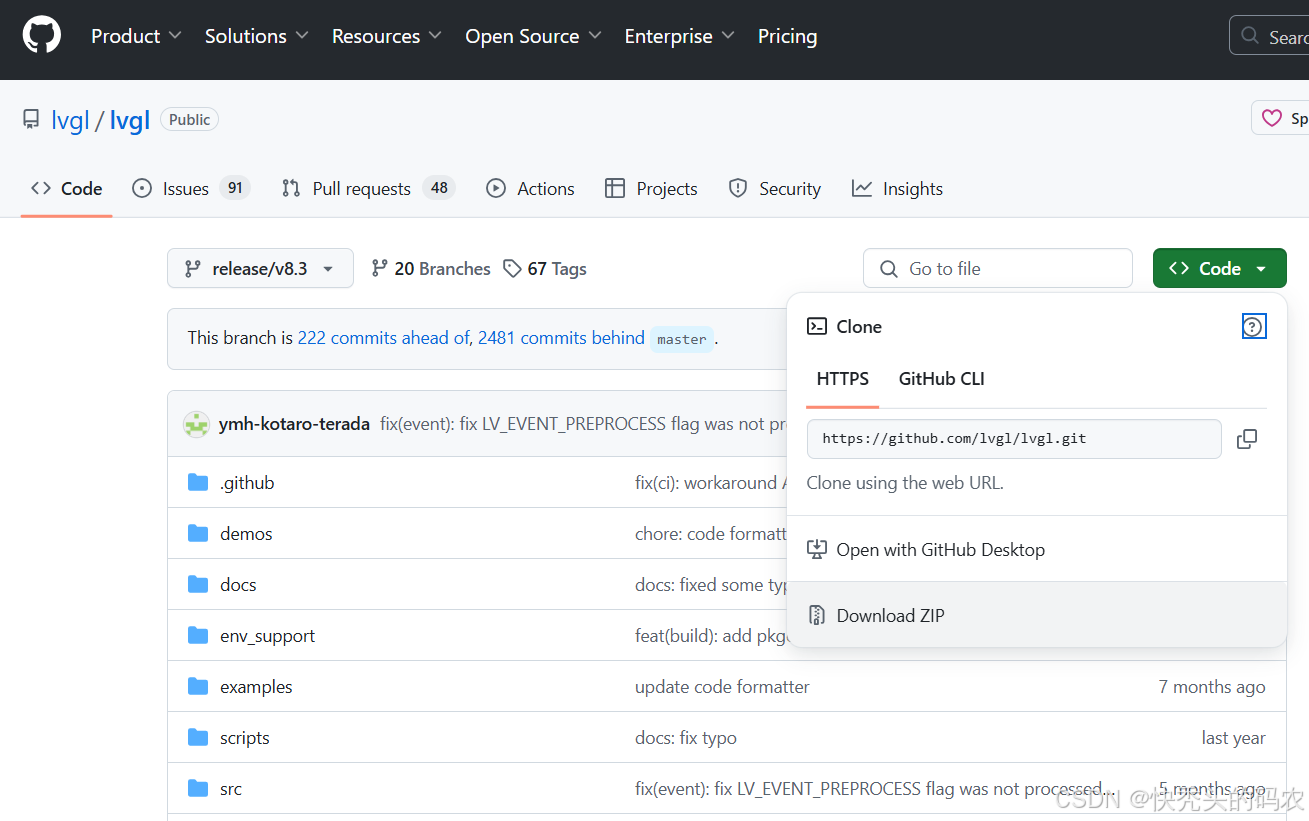Click the search magnifier icon in header
This screenshot has width=1309, height=821.
click(x=1250, y=36)
